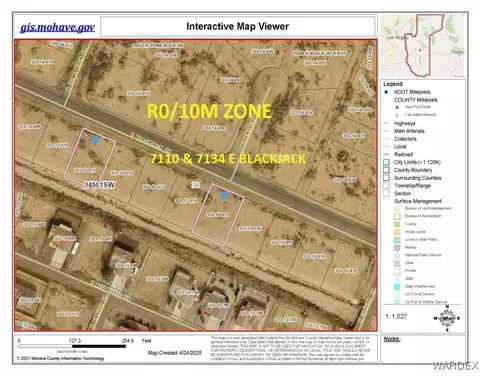The image size is (480, 376).
Task: Click the Highways line symbol
Action: click(387, 123)
